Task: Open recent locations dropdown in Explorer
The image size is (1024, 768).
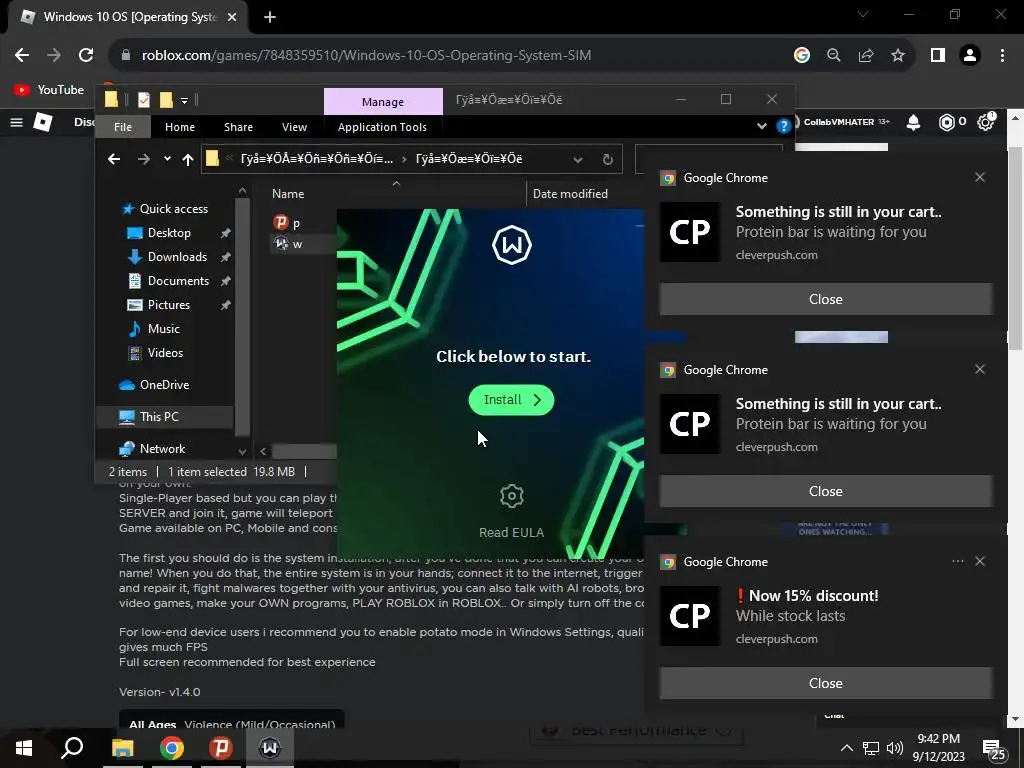Action: 167,159
